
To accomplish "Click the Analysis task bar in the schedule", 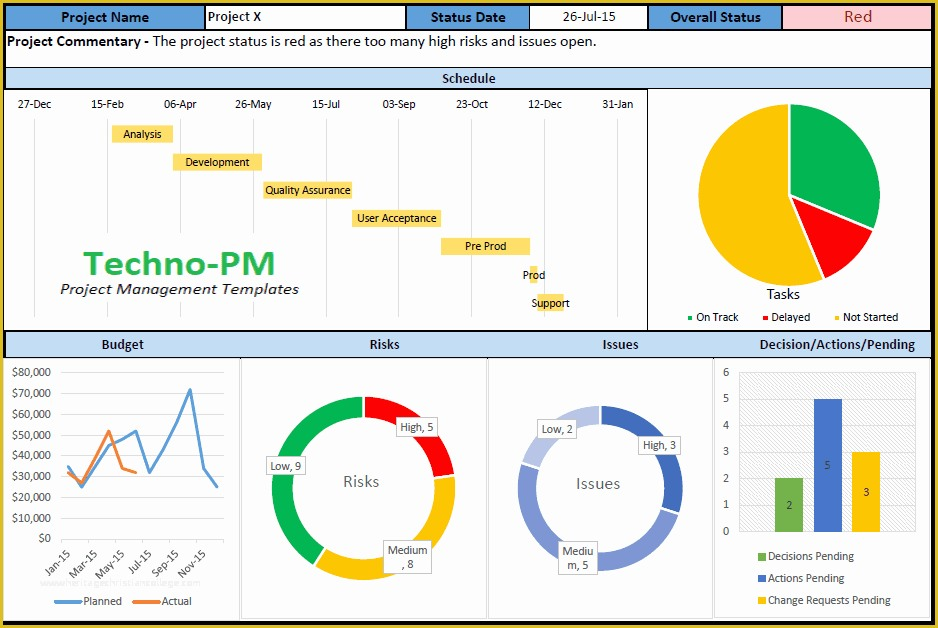I will click(142, 133).
